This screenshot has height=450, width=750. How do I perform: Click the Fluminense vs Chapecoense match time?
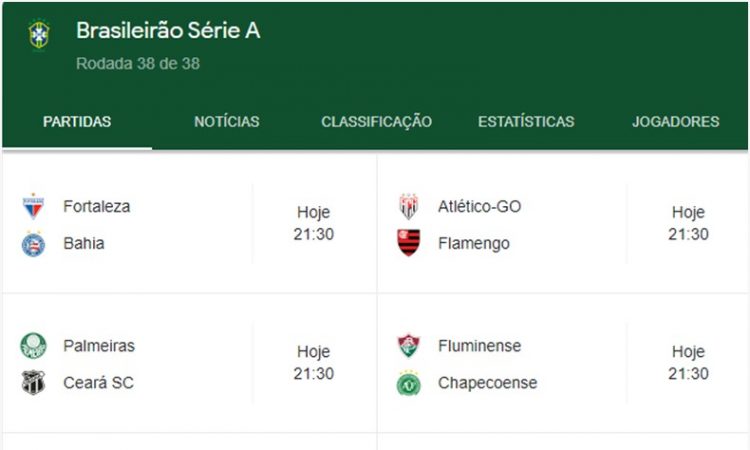(x=688, y=363)
